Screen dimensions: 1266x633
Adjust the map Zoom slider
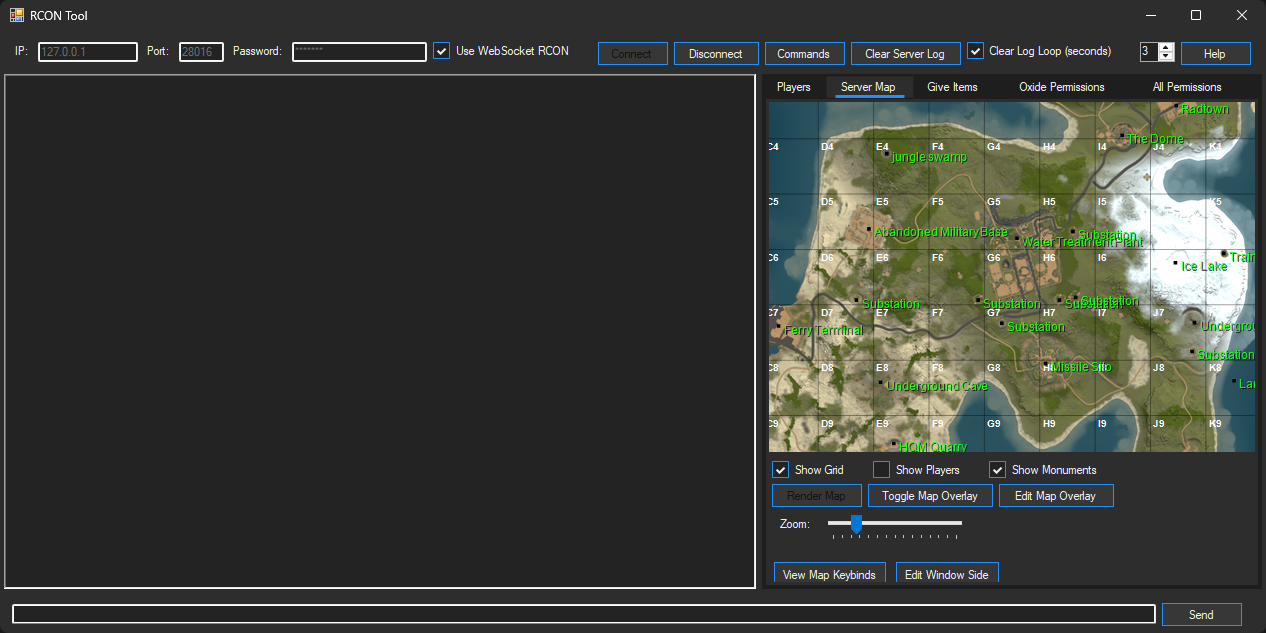(x=856, y=523)
